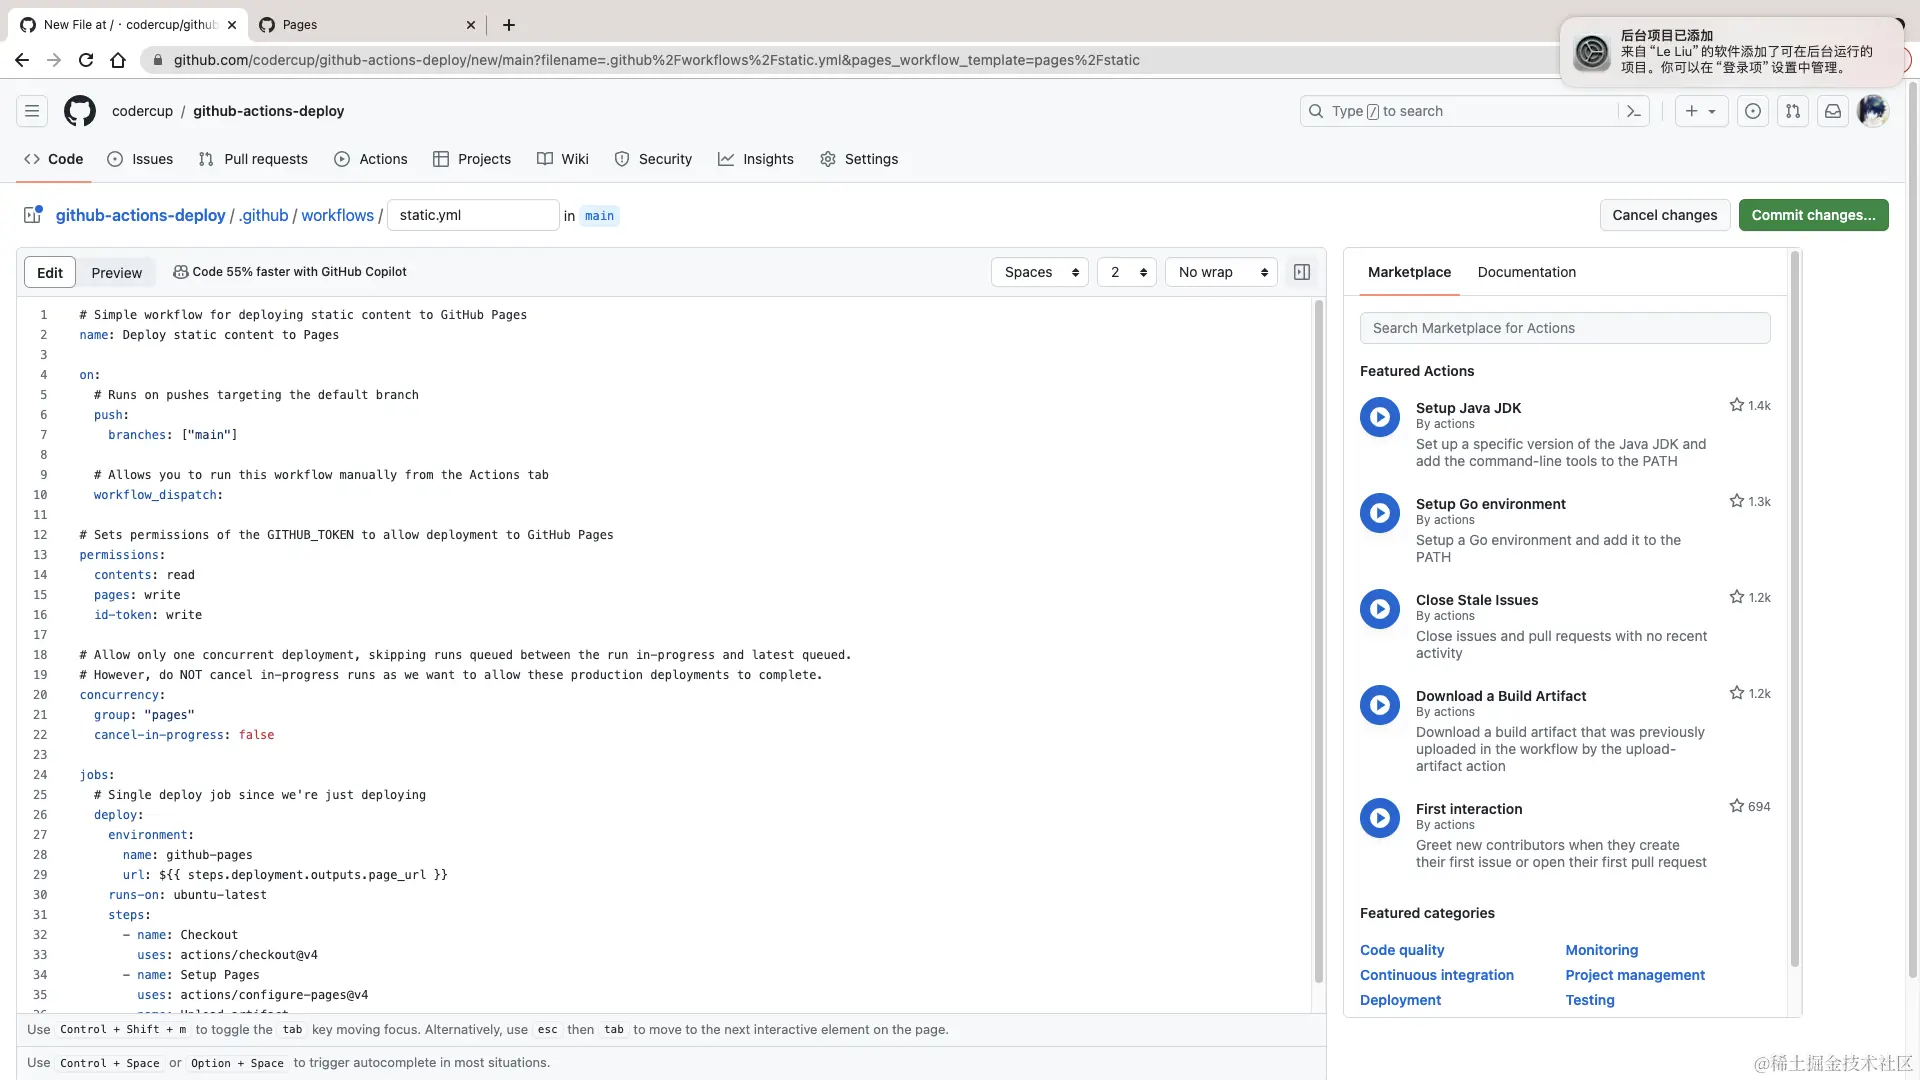Click the First interaction action icon
Viewport: 1920px width, 1080px height.
(x=1380, y=818)
